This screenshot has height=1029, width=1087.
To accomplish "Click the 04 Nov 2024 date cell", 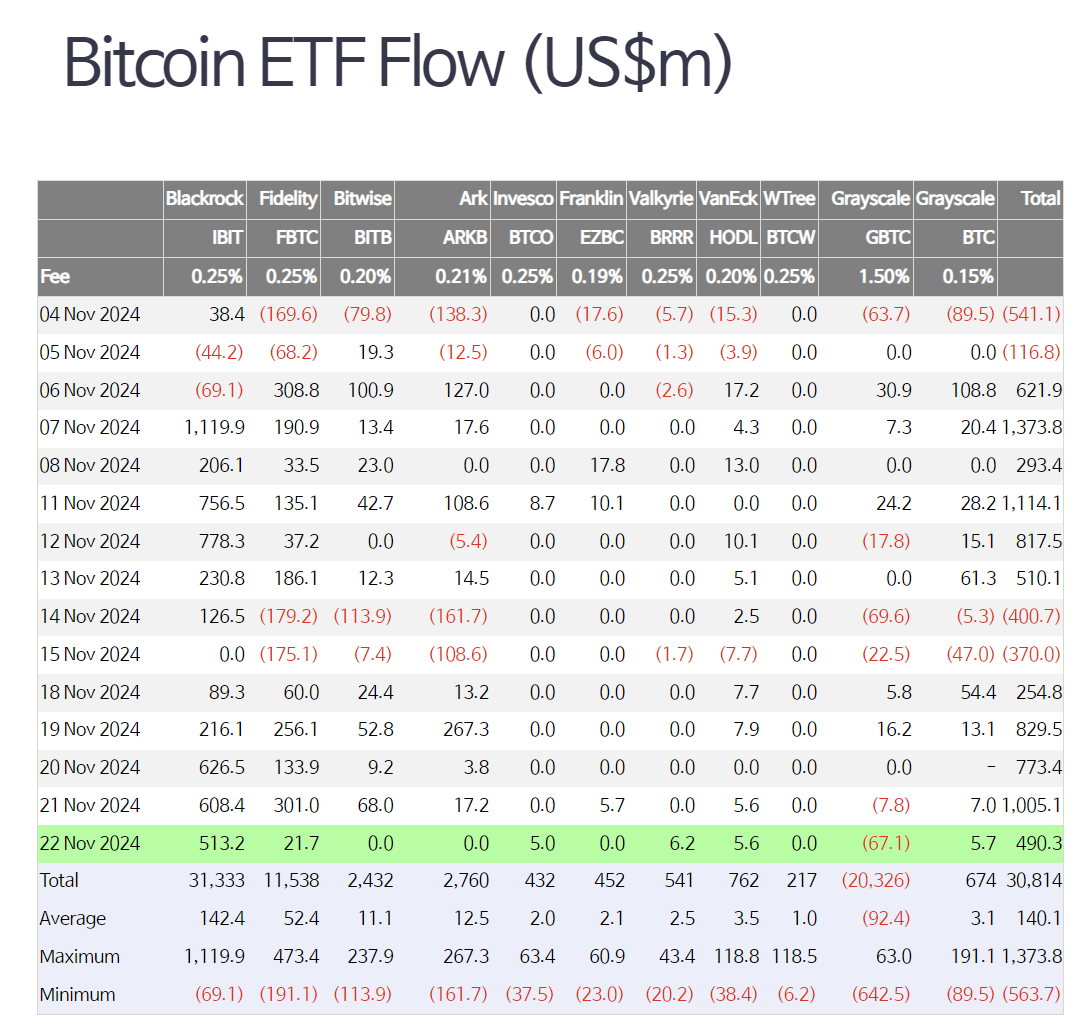I will coord(90,314).
